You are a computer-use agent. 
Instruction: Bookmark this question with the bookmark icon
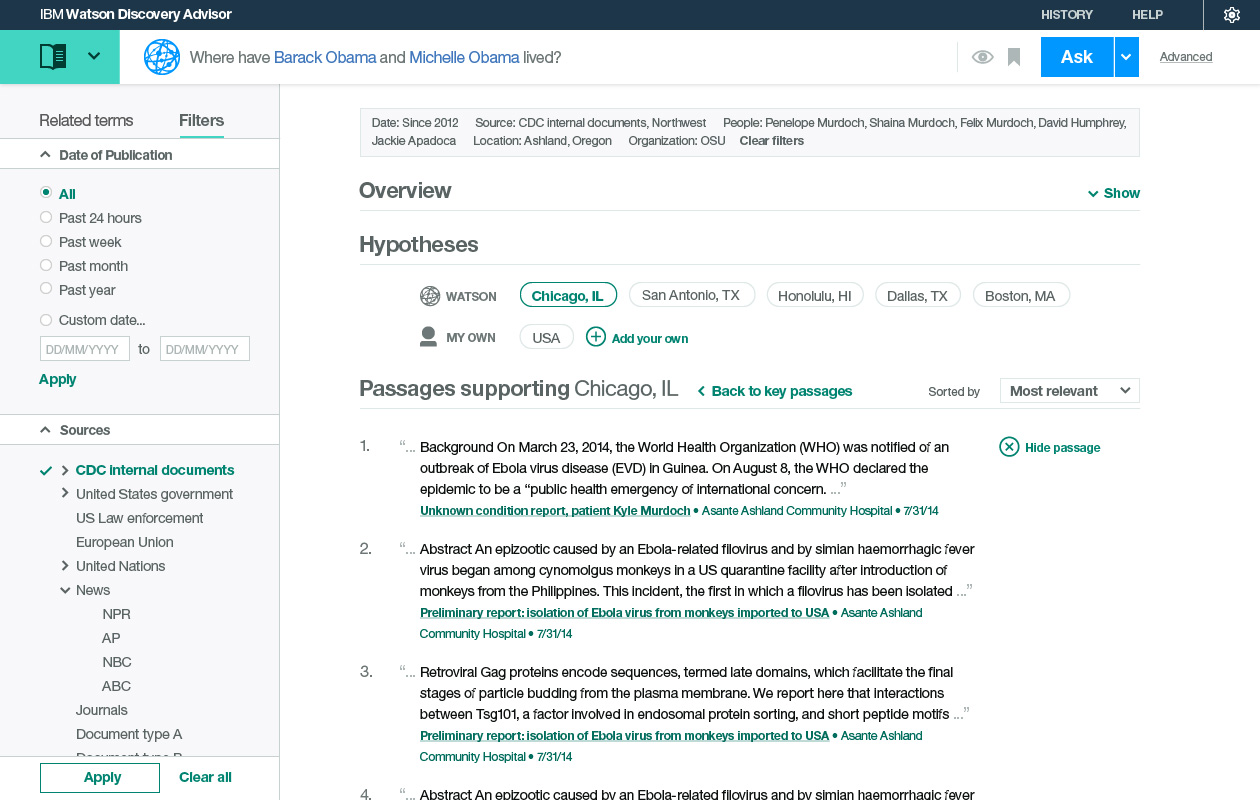1014,57
